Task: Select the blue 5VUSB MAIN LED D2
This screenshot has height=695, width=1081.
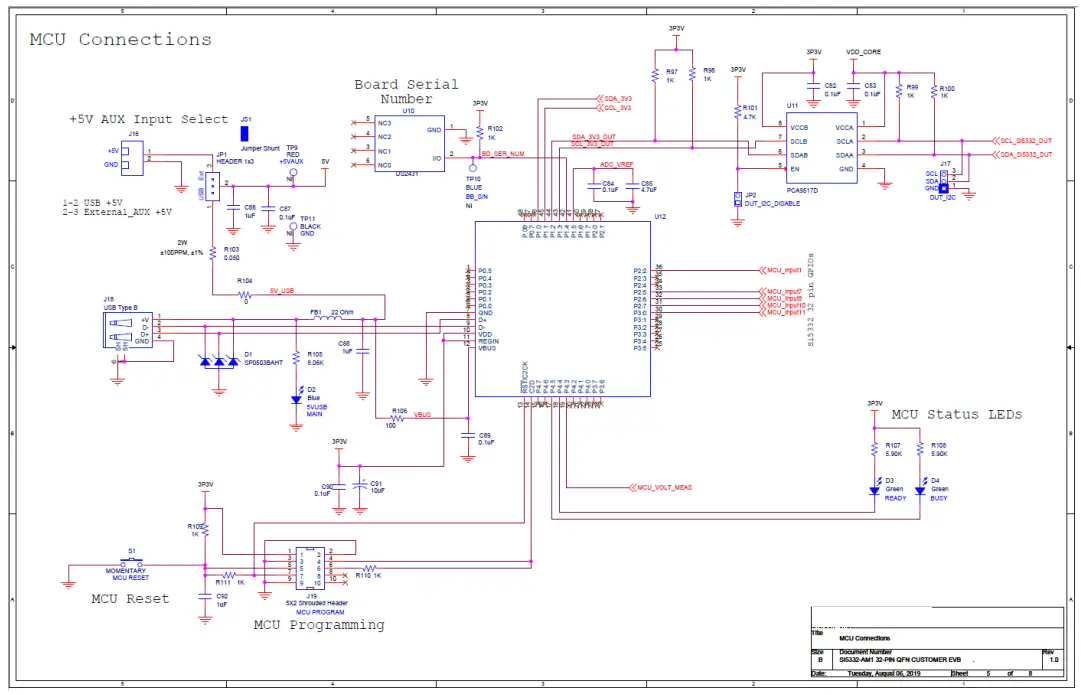Action: click(295, 398)
